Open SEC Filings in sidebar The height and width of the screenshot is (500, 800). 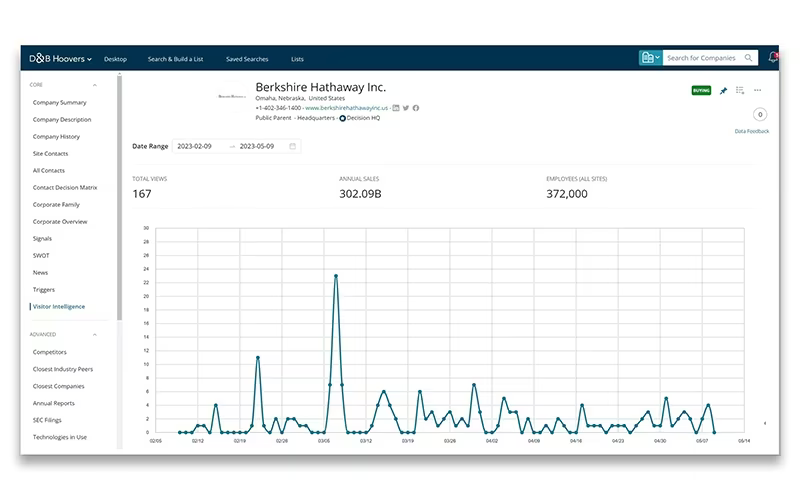pos(47,420)
